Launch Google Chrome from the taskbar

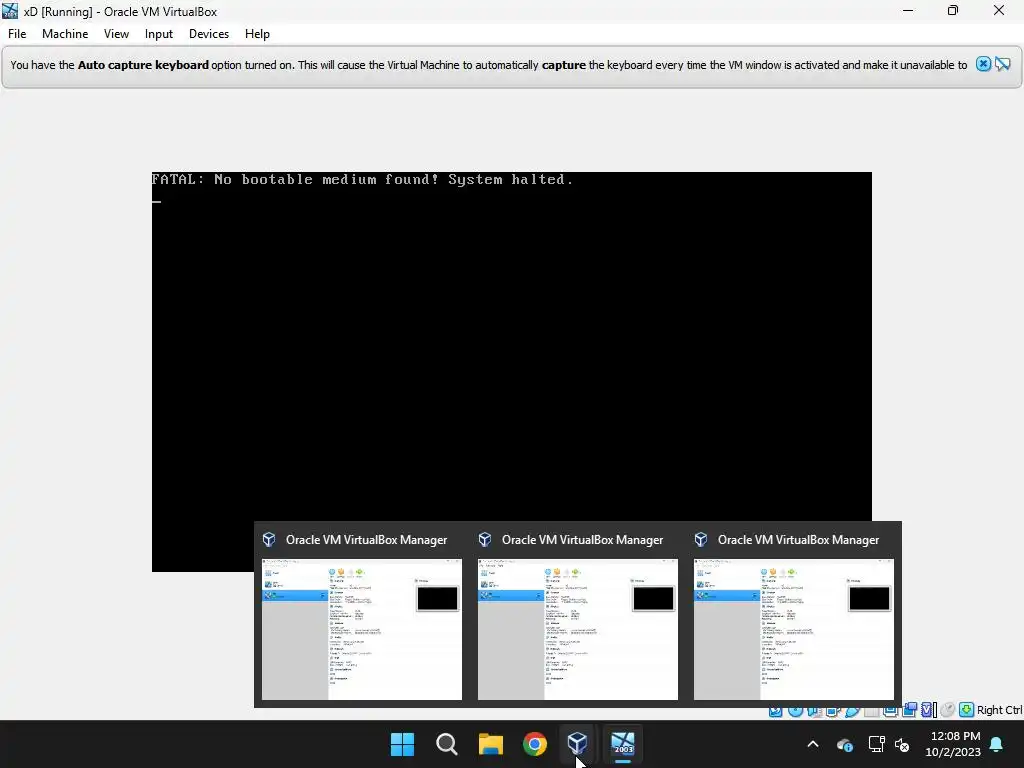click(x=535, y=744)
